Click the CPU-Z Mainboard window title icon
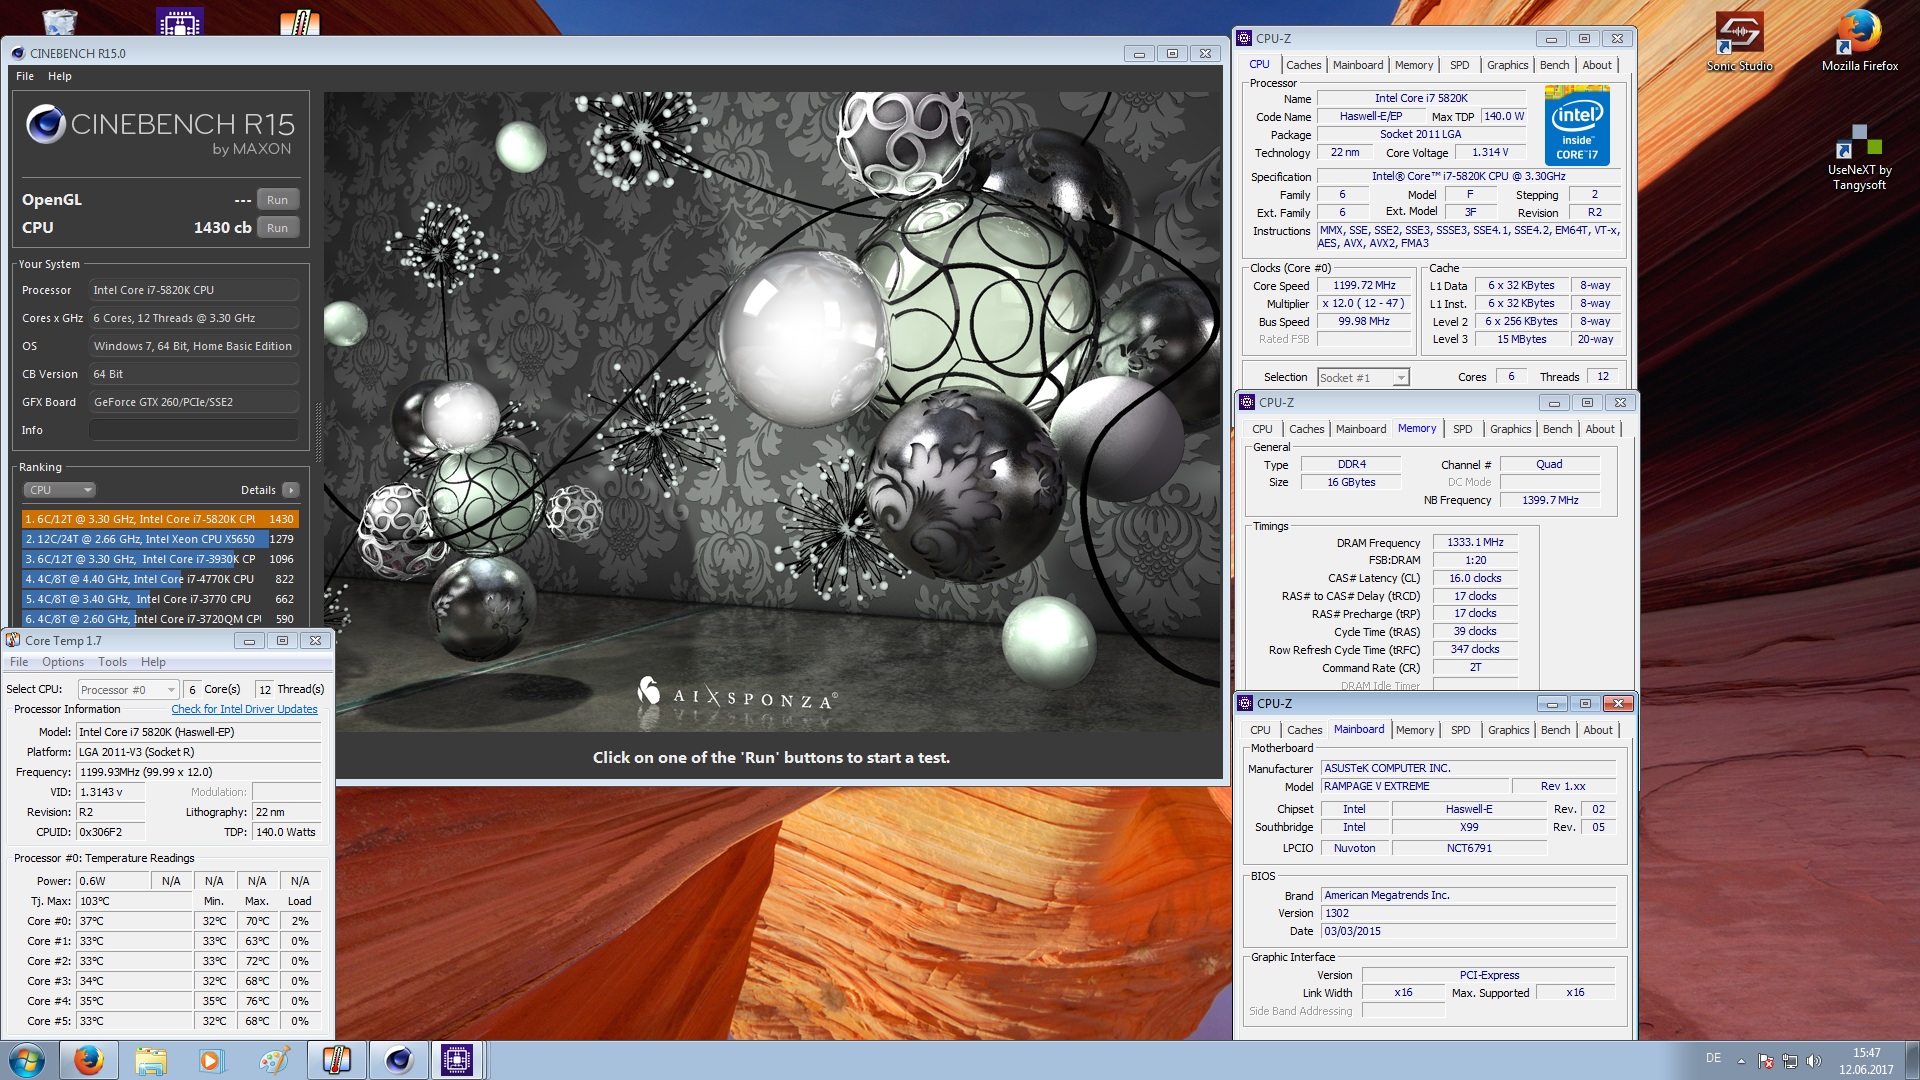Image resolution: width=1920 pixels, height=1080 pixels. (x=1245, y=703)
